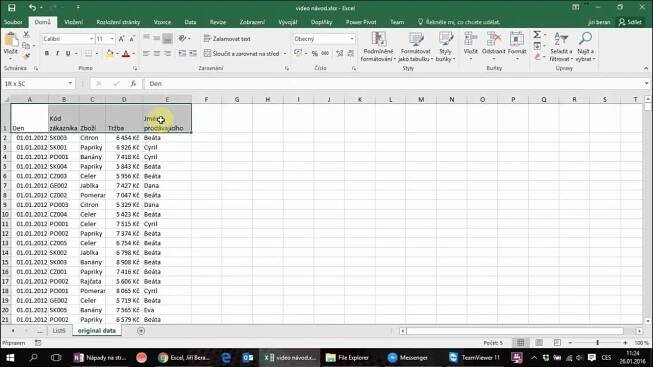The height and width of the screenshot is (367, 653).
Task: Click the save icon in title bar
Action: tap(12, 7)
